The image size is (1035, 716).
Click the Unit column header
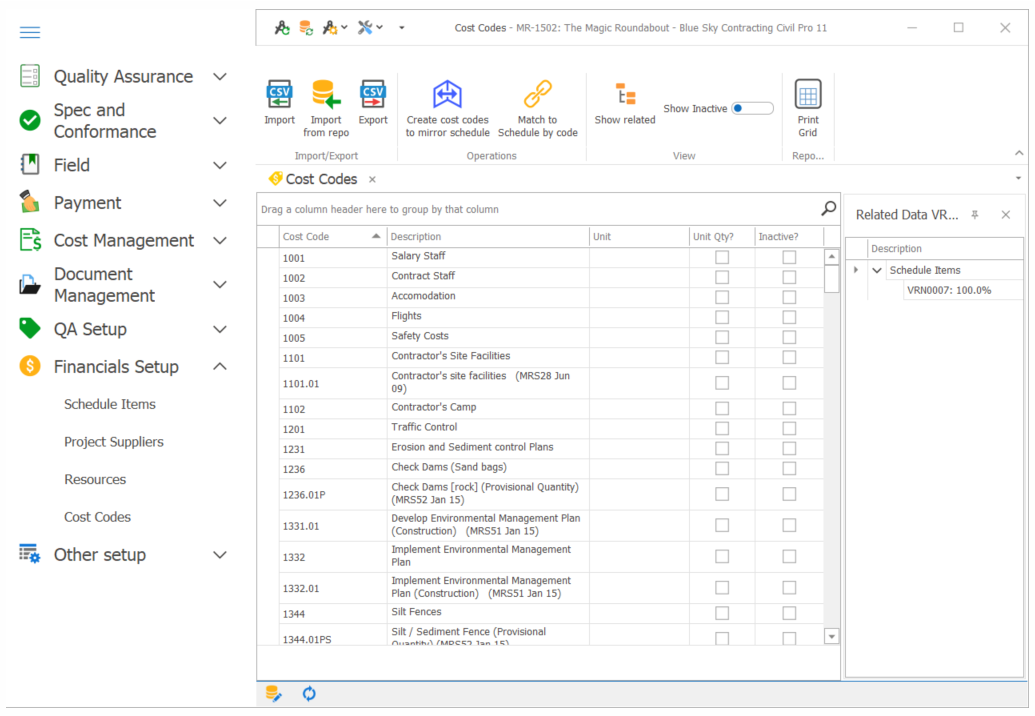tap(638, 236)
